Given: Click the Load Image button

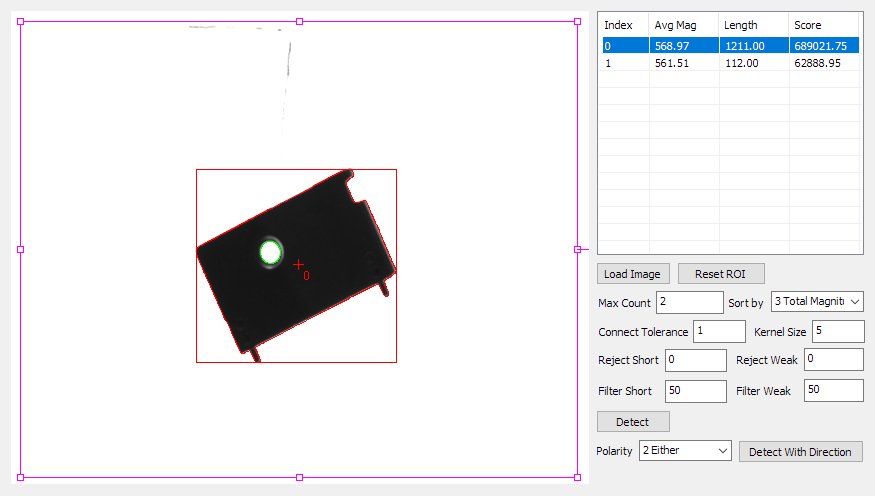Looking at the screenshot, I should (x=633, y=274).
